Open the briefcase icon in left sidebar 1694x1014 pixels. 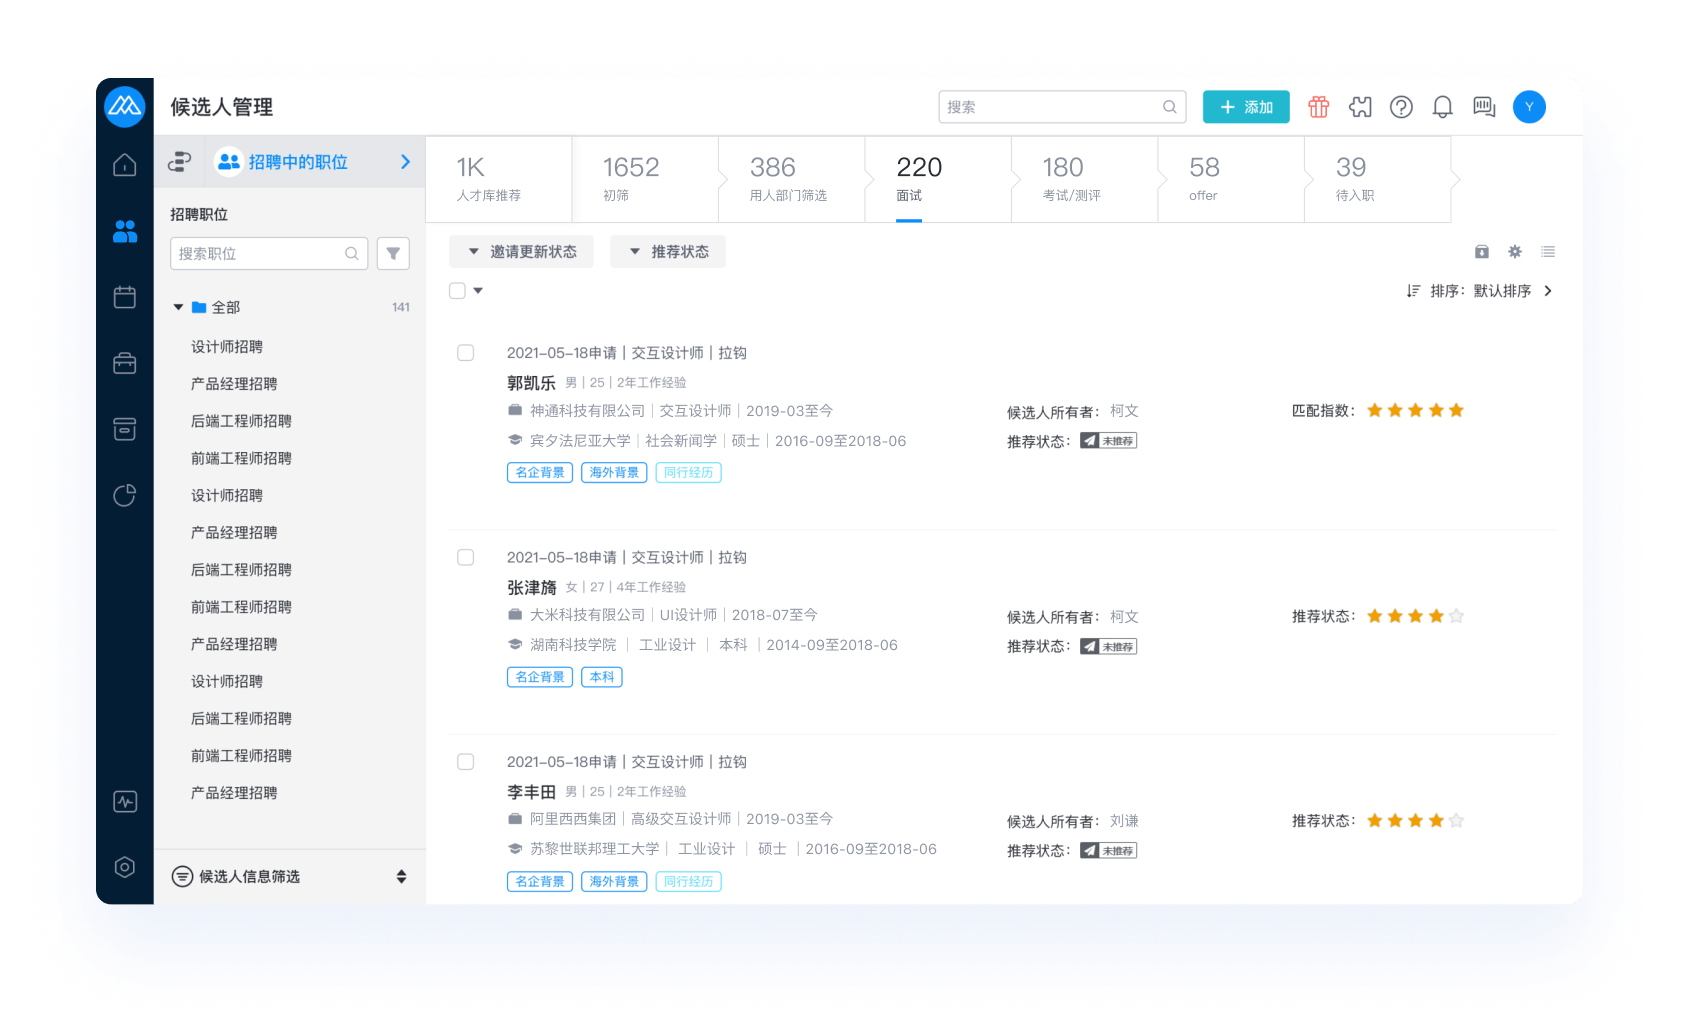click(125, 363)
